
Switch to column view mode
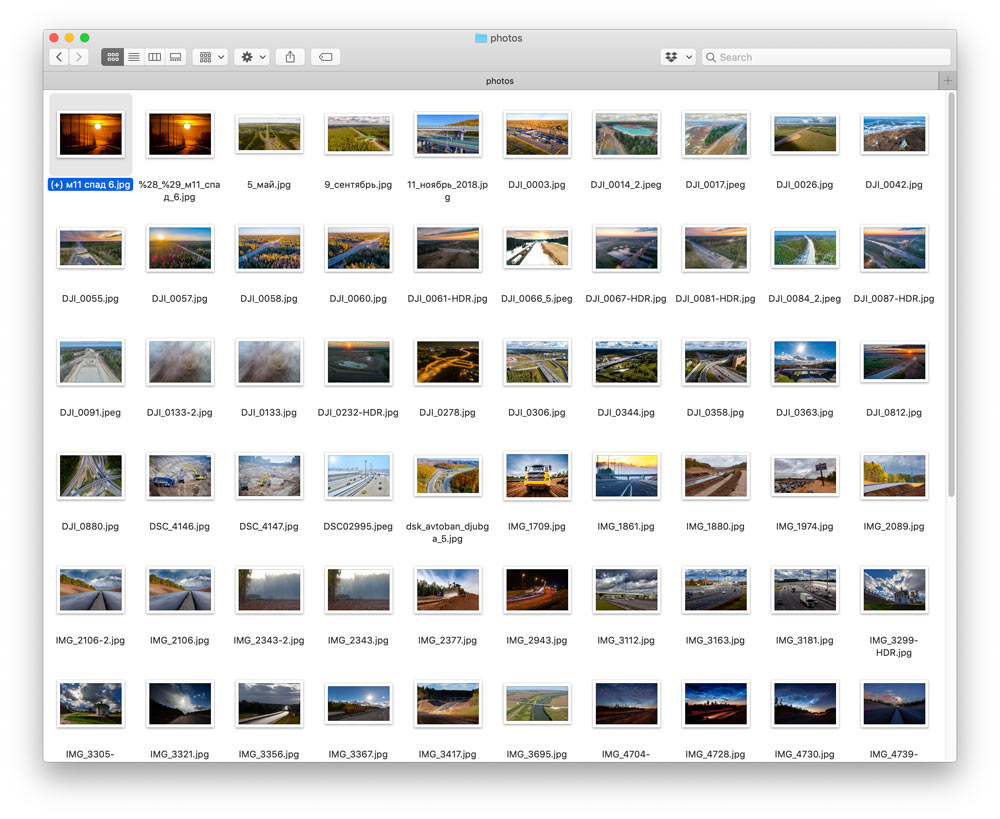[x=155, y=57]
